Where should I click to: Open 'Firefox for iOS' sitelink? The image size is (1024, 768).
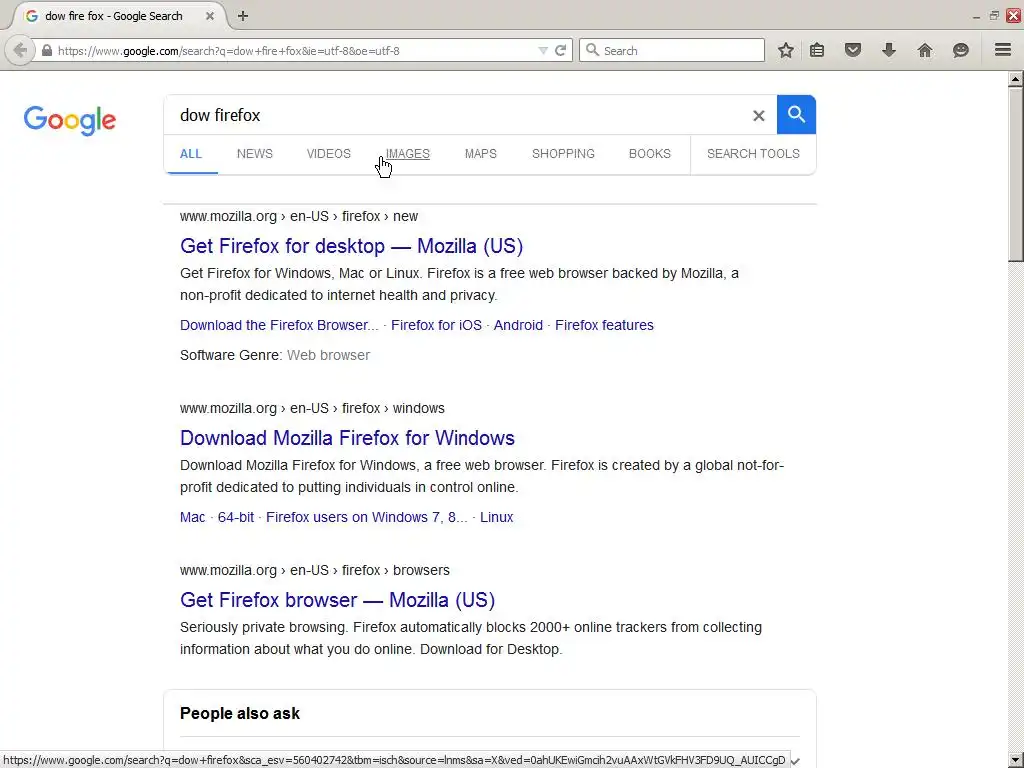click(x=436, y=325)
